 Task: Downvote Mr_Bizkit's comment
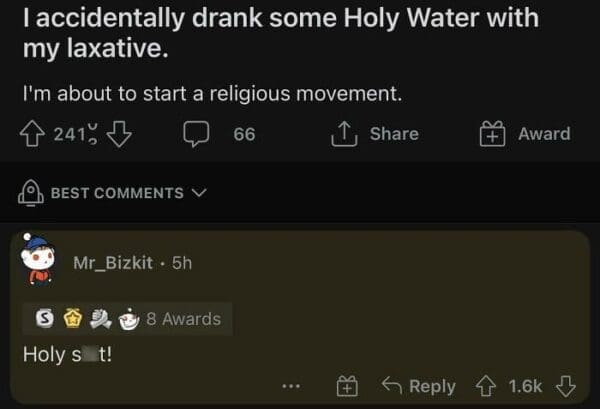click(x=566, y=386)
